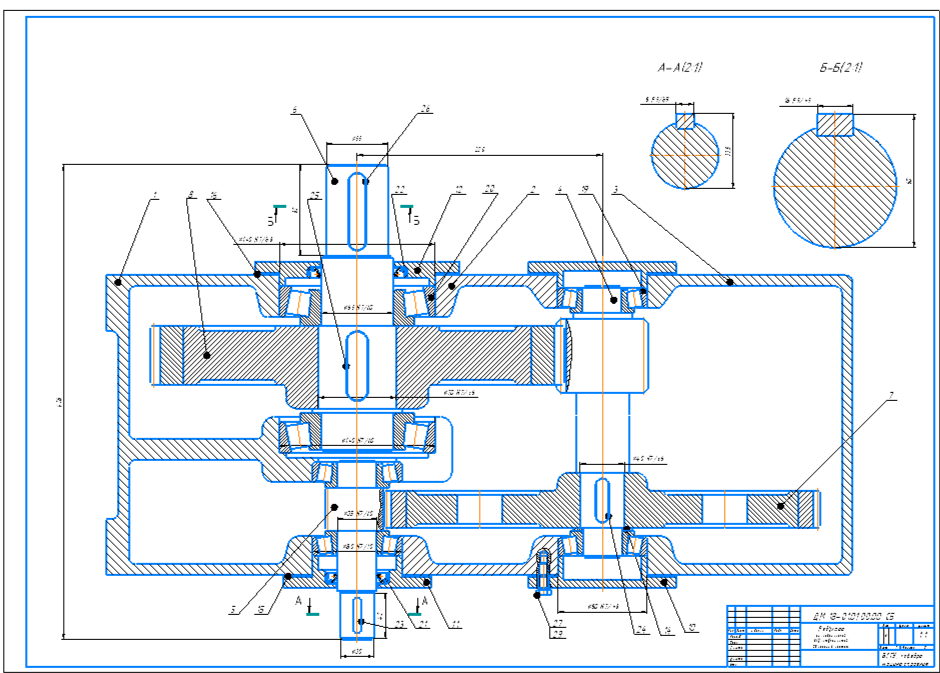Click part callout number 14
Image resolution: width=940 pixels, height=673 pixels.
pyautogui.click(x=667, y=629)
